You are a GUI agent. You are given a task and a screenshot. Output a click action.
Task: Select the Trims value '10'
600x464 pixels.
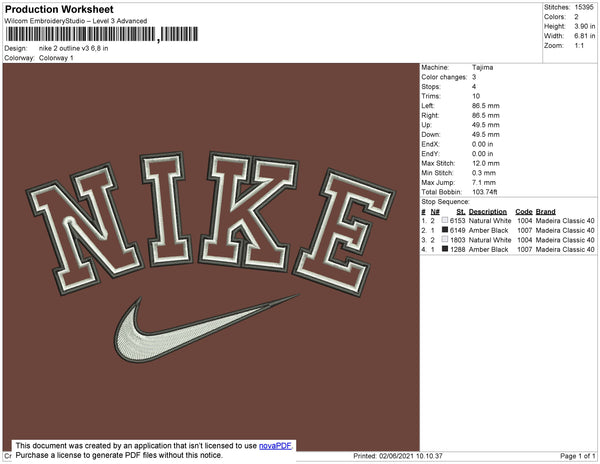click(x=476, y=96)
